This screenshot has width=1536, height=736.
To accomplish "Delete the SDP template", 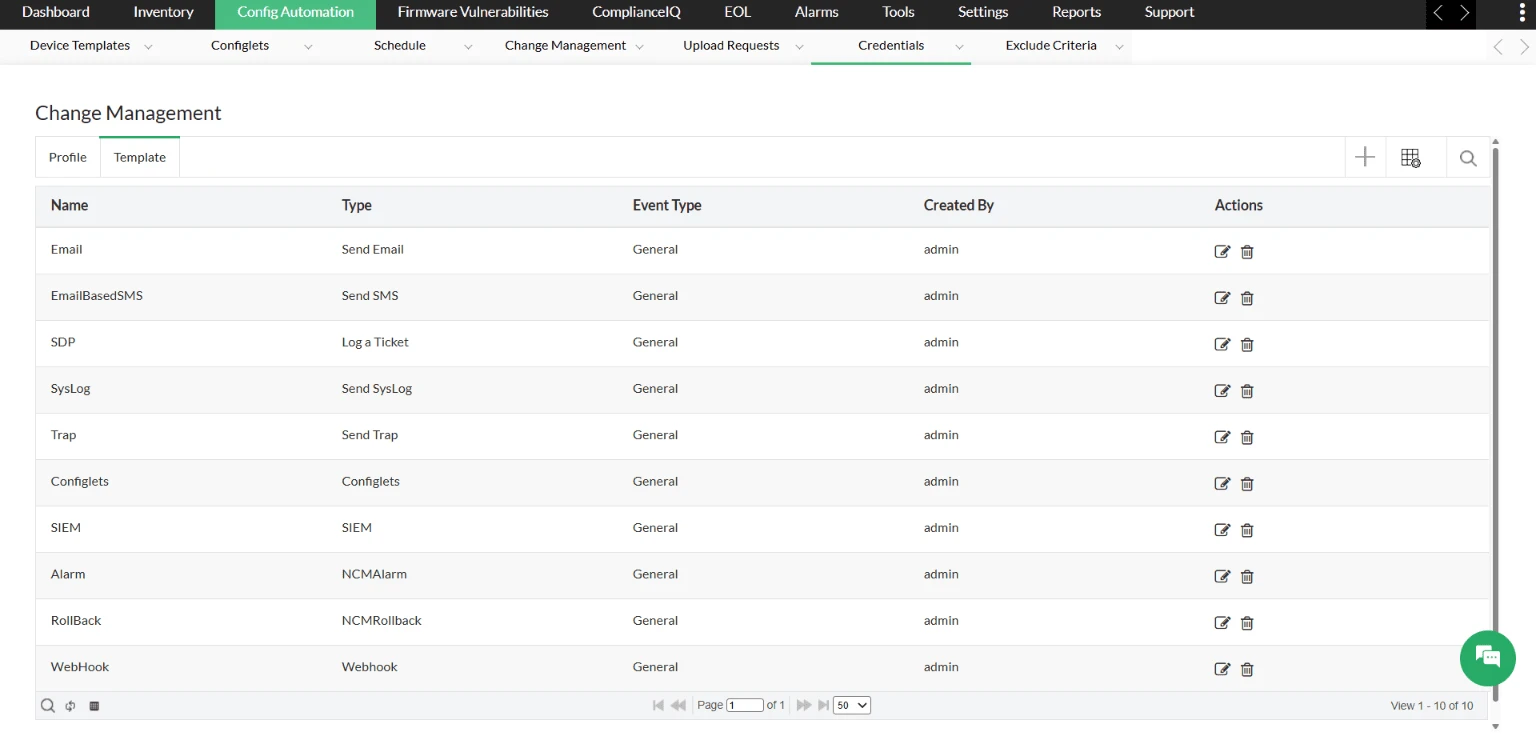I will 1247,345.
